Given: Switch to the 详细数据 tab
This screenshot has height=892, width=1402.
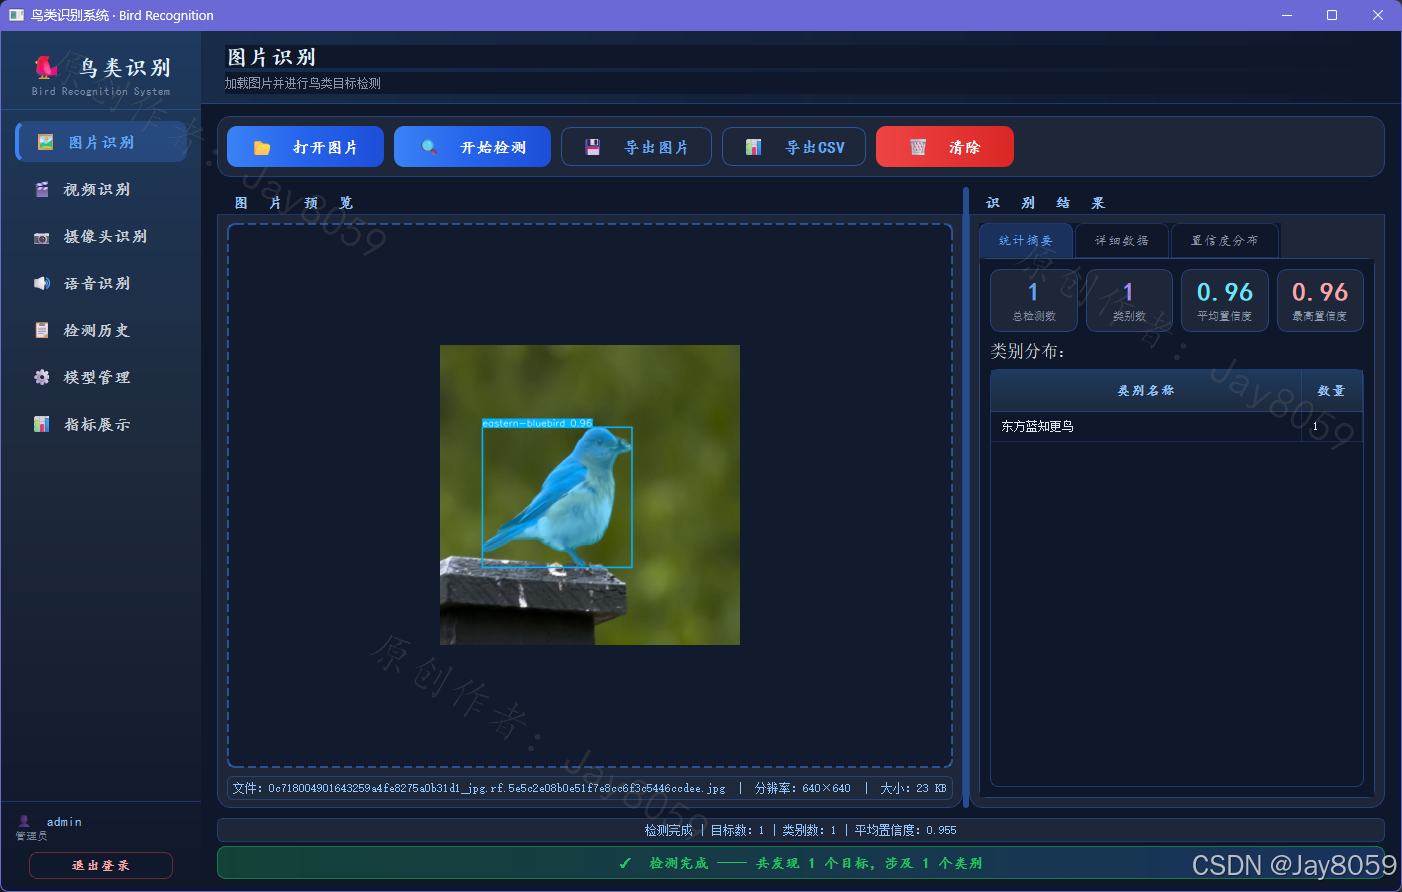Looking at the screenshot, I should tap(1122, 240).
